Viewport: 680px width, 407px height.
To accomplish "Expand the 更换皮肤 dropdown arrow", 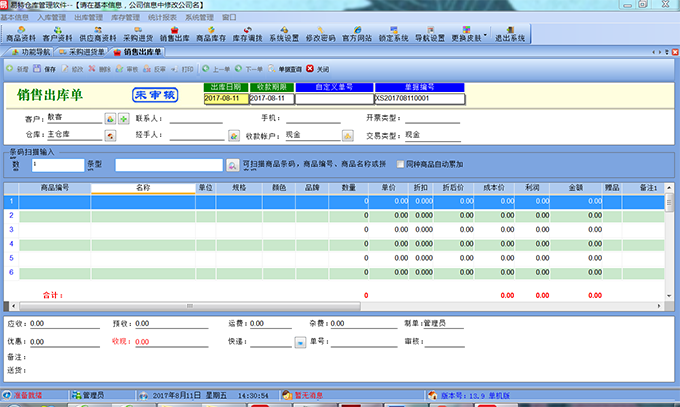I will pos(485,35).
